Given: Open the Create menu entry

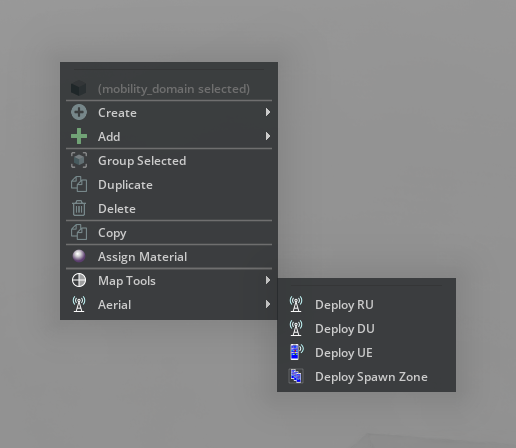Looking at the screenshot, I should click(169, 113).
